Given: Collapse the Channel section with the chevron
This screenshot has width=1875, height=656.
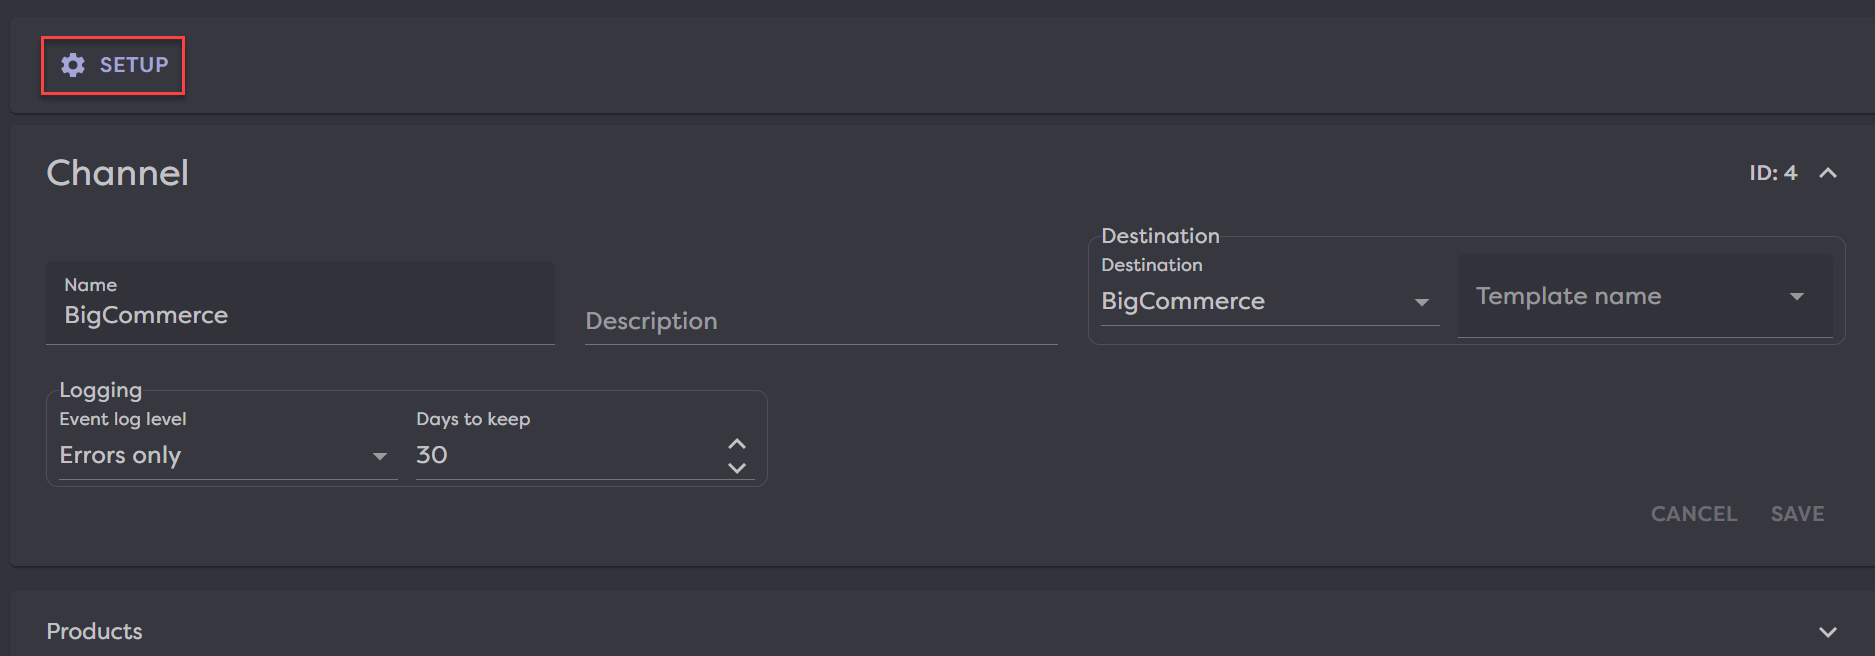Looking at the screenshot, I should click(x=1827, y=173).
